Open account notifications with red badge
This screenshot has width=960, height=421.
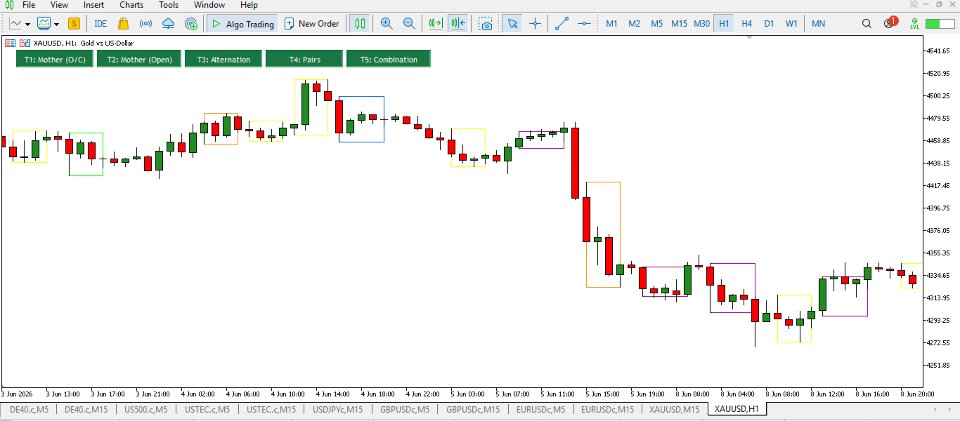tap(890, 23)
